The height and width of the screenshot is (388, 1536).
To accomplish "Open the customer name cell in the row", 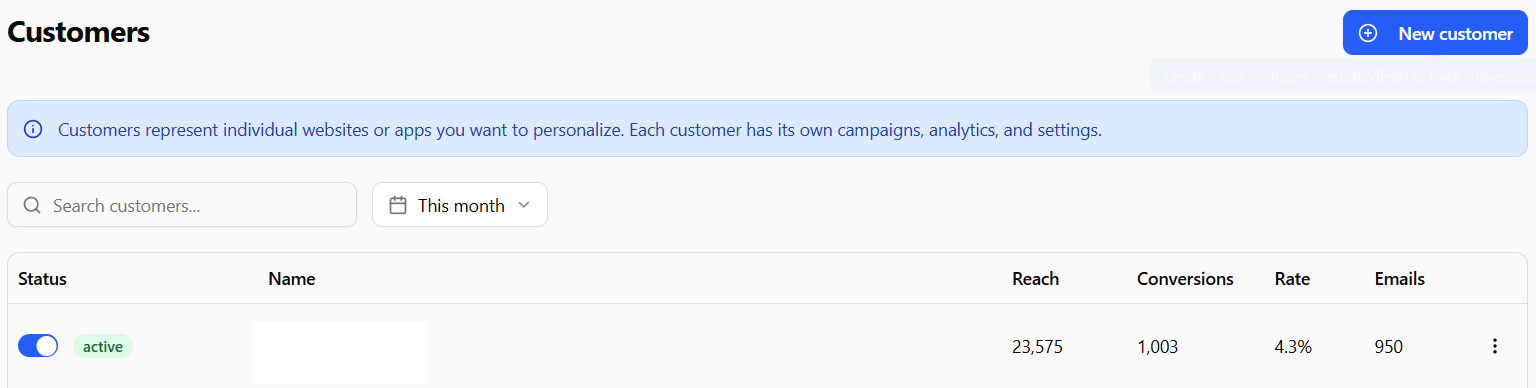I will click(340, 352).
